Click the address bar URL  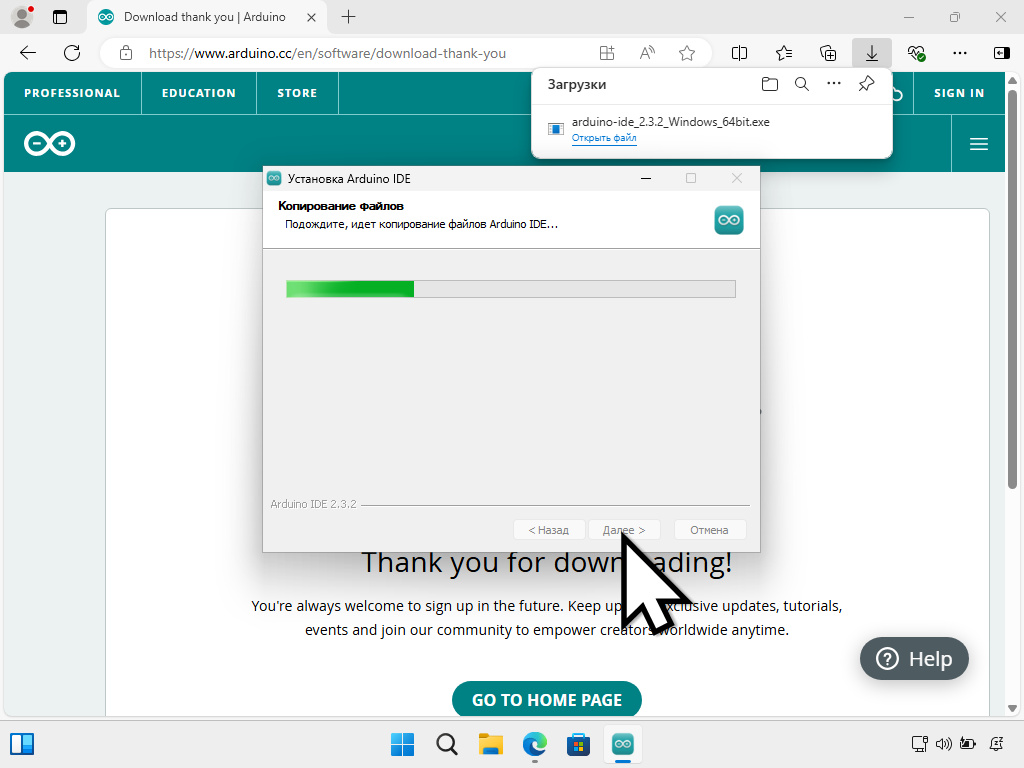pos(327,53)
